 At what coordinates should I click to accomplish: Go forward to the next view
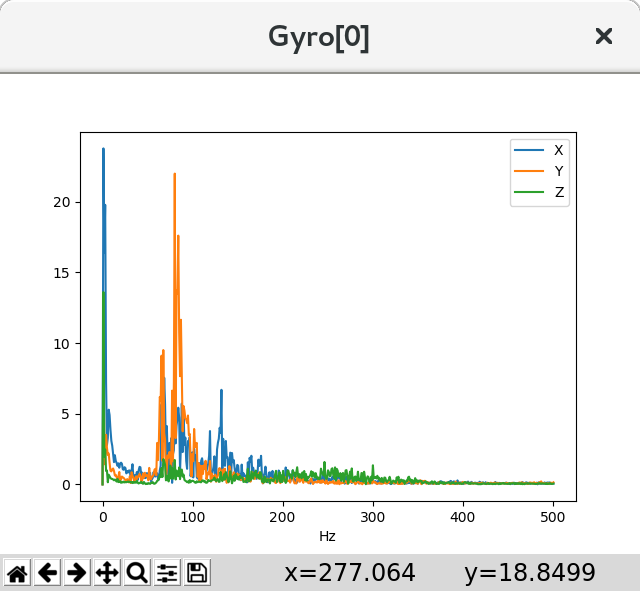(77, 573)
